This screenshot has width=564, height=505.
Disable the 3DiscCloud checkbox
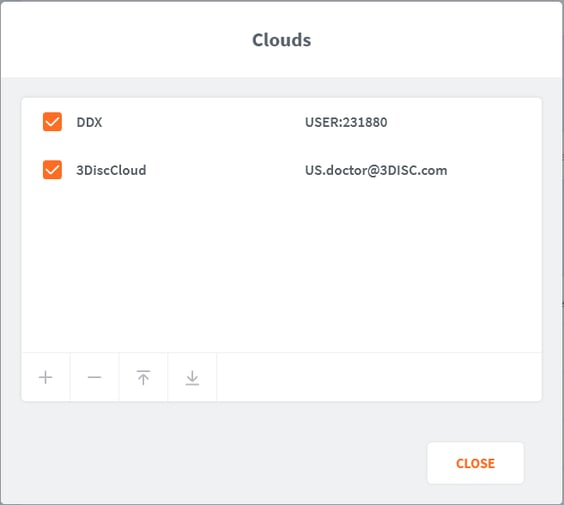point(52,170)
